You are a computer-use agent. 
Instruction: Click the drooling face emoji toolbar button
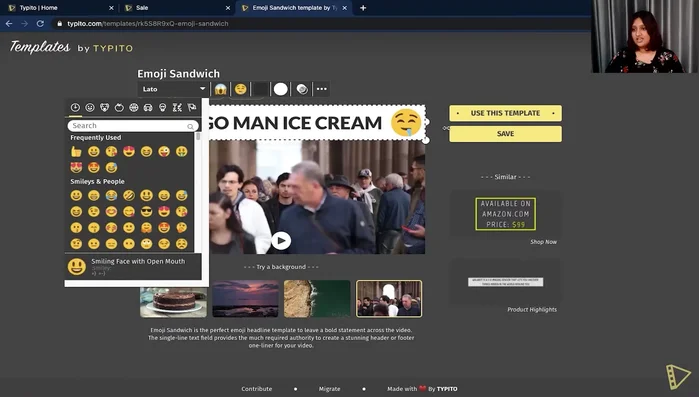click(240, 89)
